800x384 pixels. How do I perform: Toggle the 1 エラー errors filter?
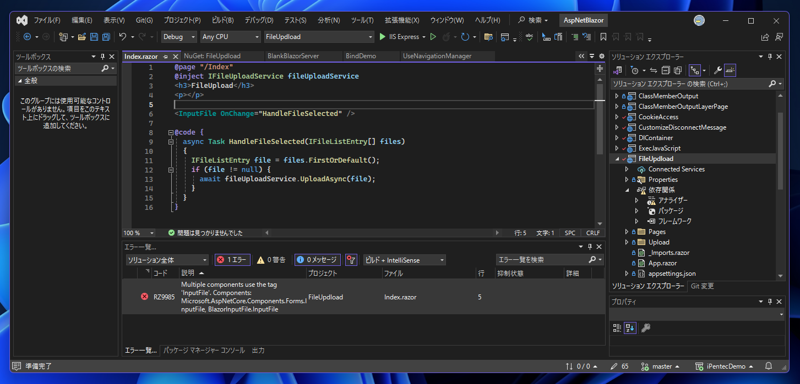pyautogui.click(x=232, y=260)
